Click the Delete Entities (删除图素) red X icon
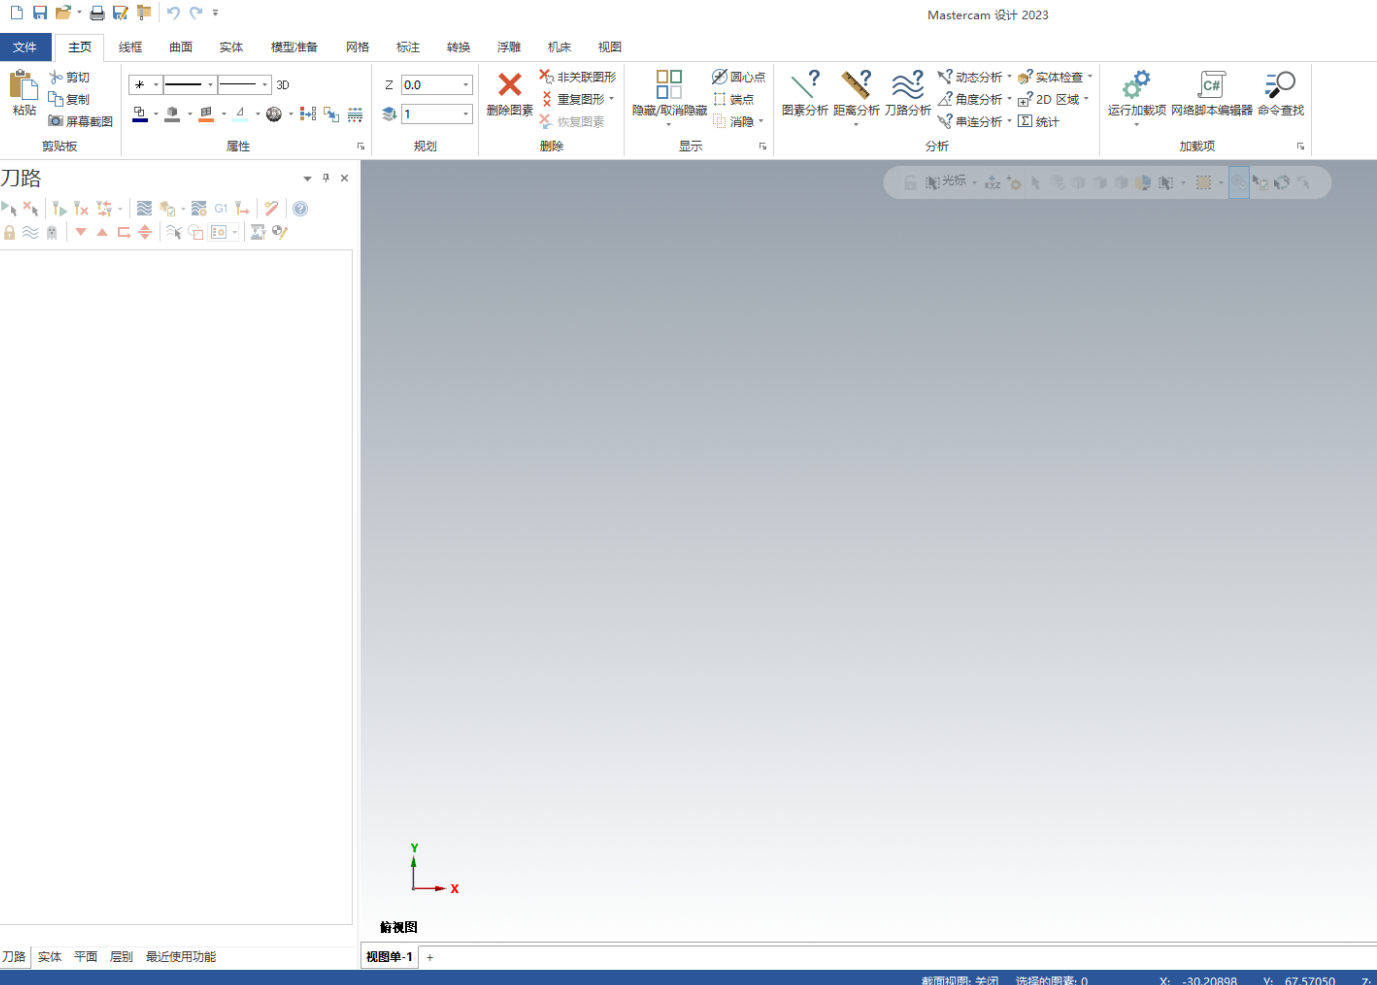 pyautogui.click(x=509, y=86)
